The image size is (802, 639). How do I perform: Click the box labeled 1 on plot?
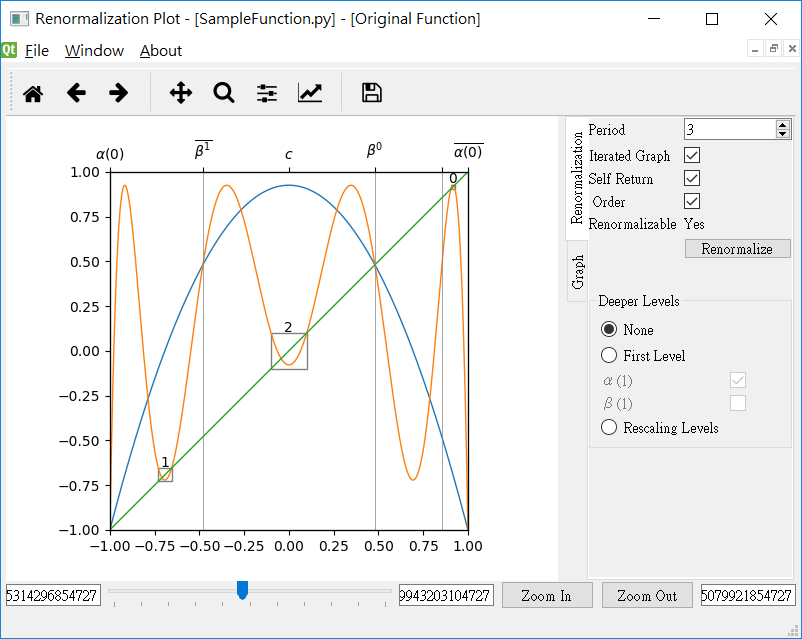tap(165, 475)
